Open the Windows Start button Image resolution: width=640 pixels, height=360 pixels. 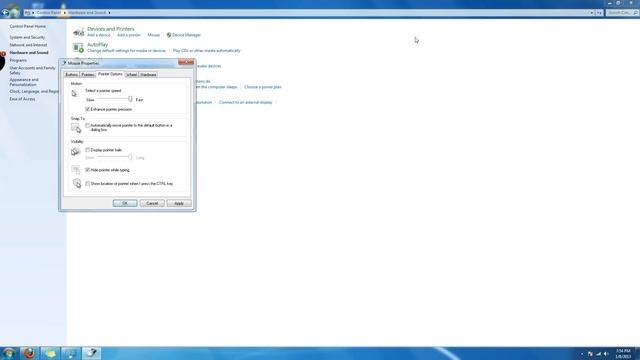click(9, 353)
